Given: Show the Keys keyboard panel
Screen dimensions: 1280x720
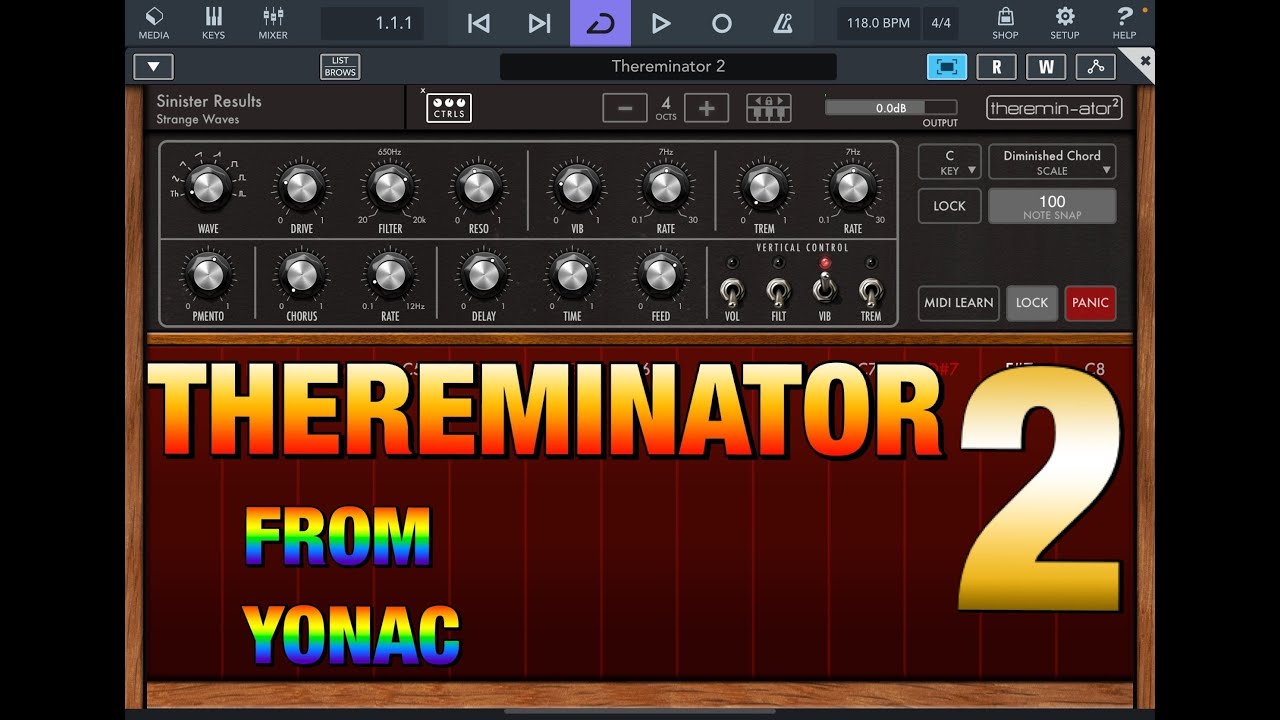Looking at the screenshot, I should [213, 23].
